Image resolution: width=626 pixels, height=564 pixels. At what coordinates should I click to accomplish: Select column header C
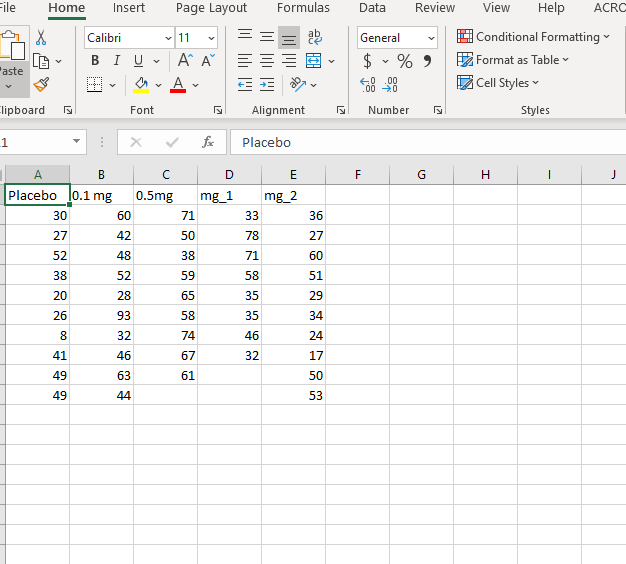166,174
